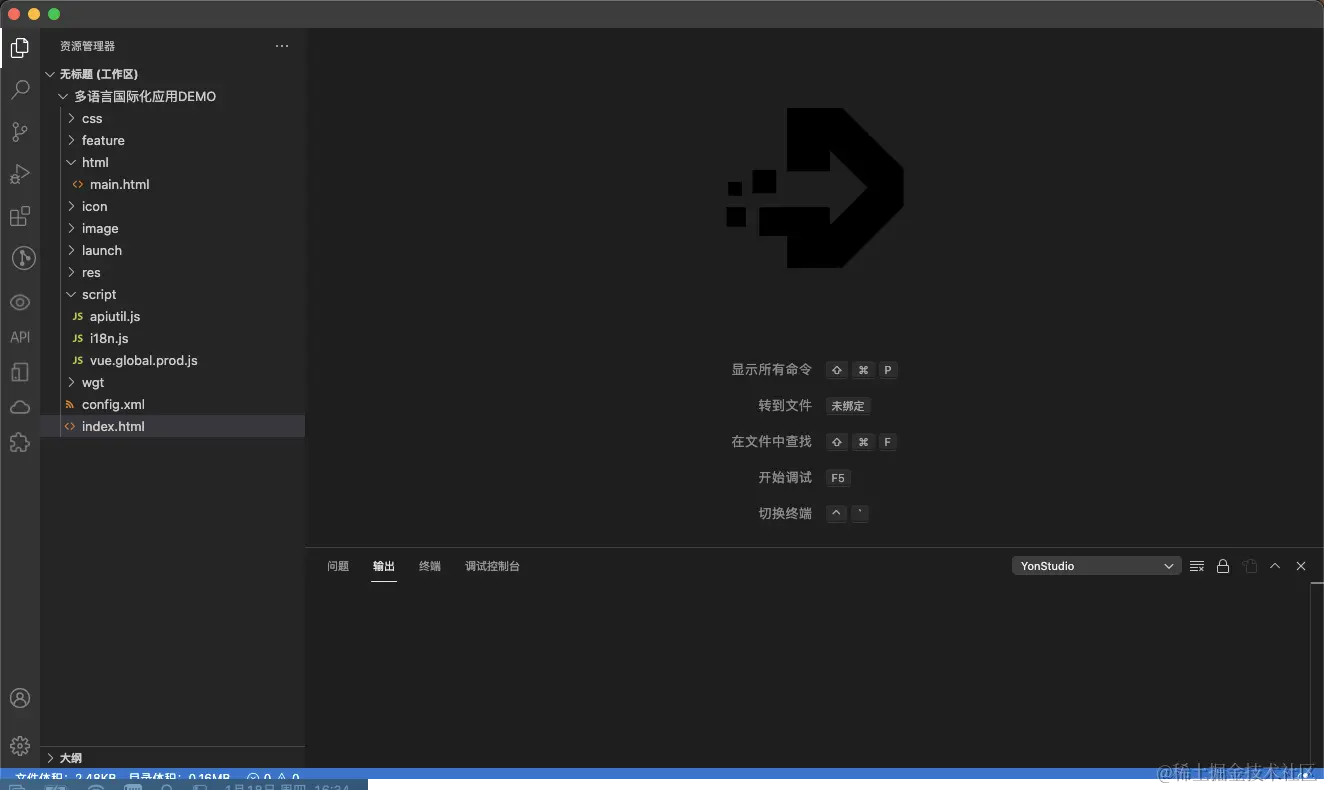The width and height of the screenshot is (1324, 790).
Task: Open the Explorer view in the activity bar
Action: [x=20, y=47]
